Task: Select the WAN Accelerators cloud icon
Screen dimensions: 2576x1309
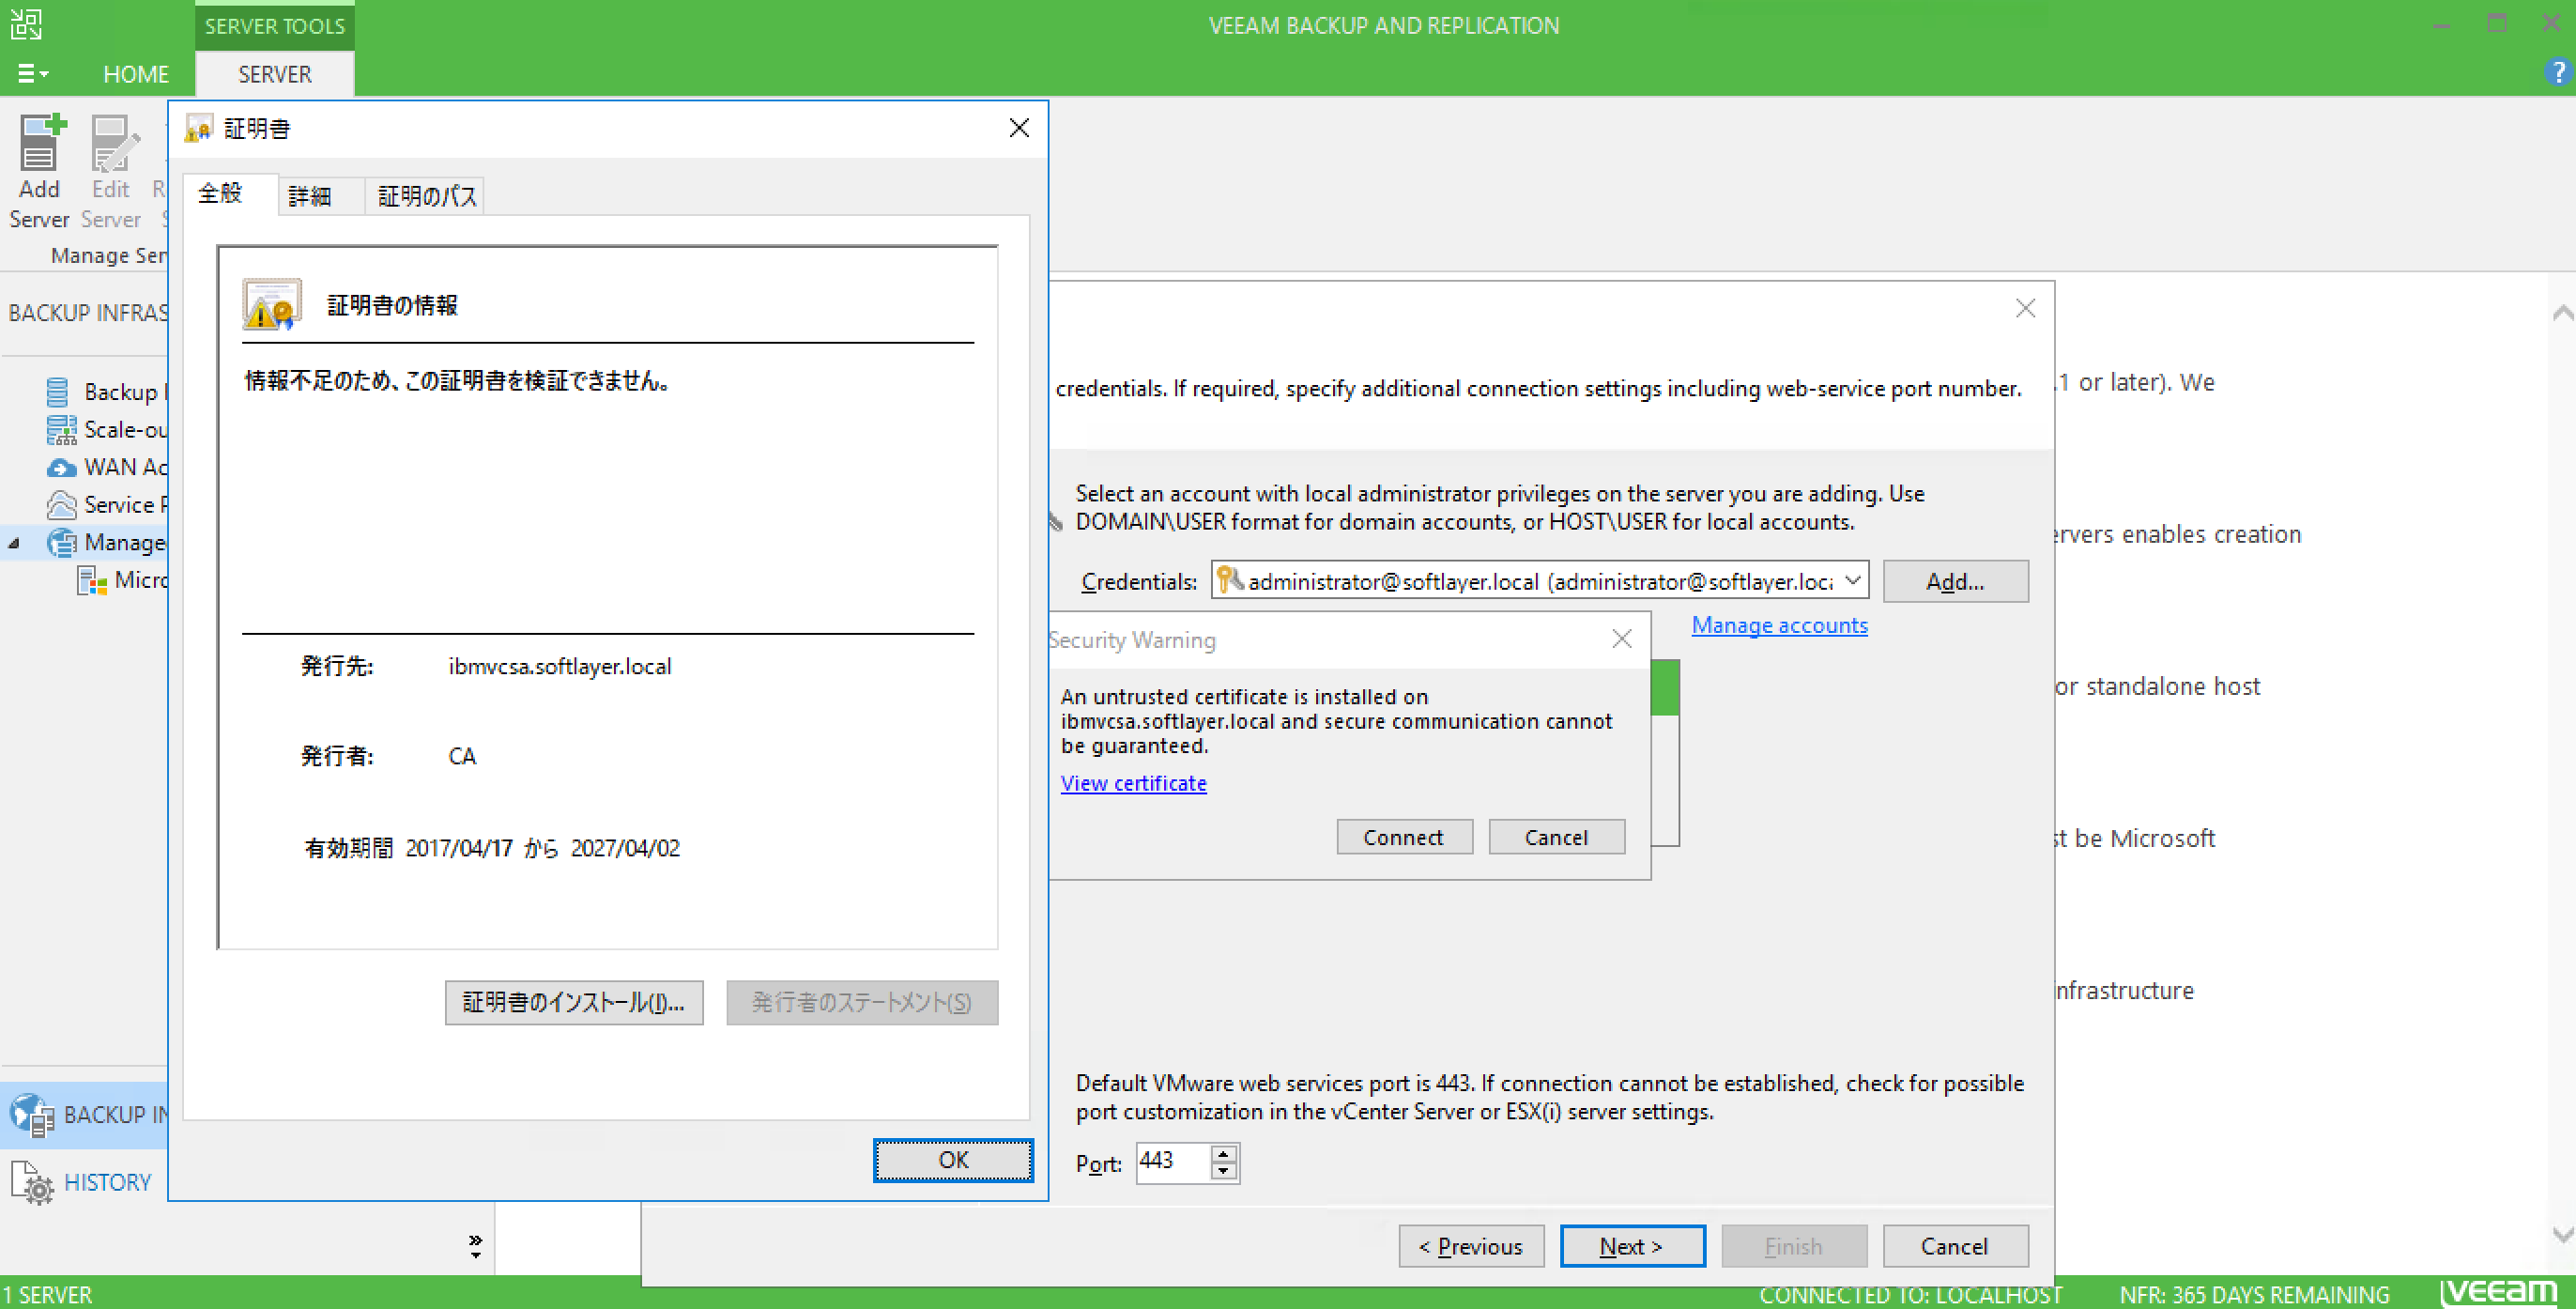Action: [61, 467]
